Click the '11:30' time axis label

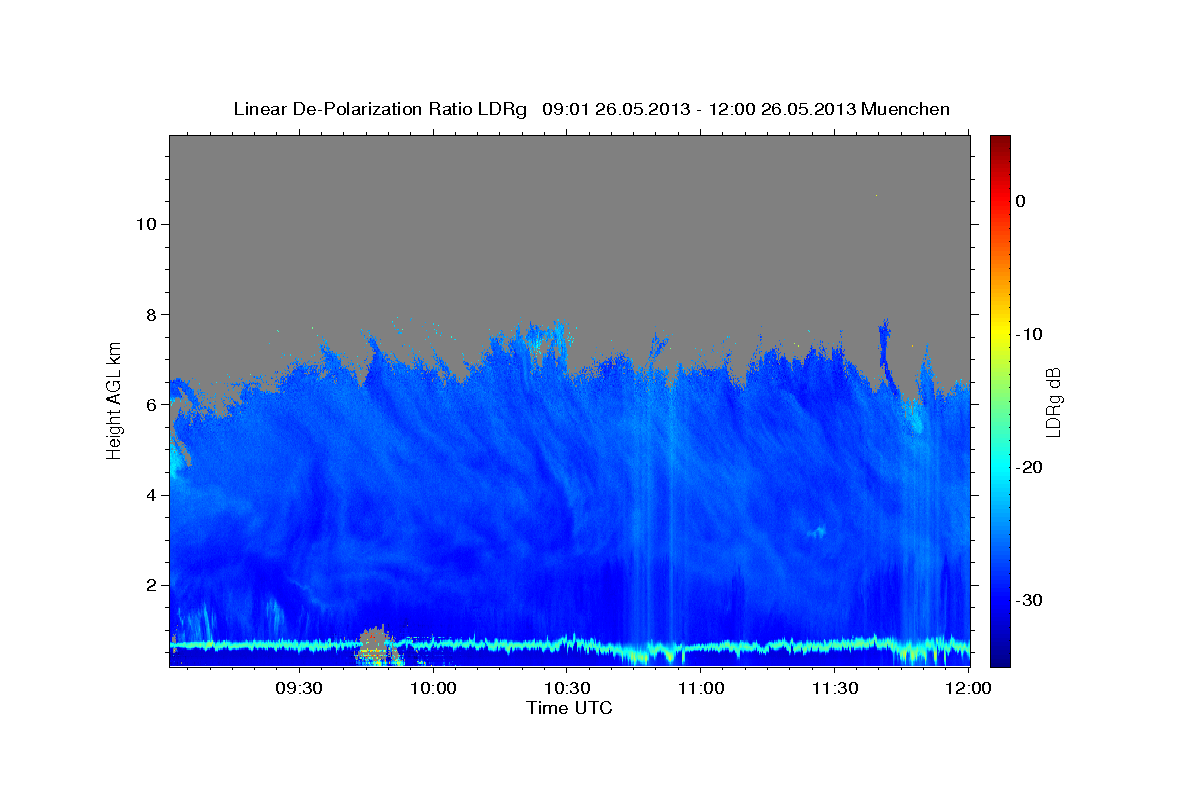pyautogui.click(x=835, y=690)
